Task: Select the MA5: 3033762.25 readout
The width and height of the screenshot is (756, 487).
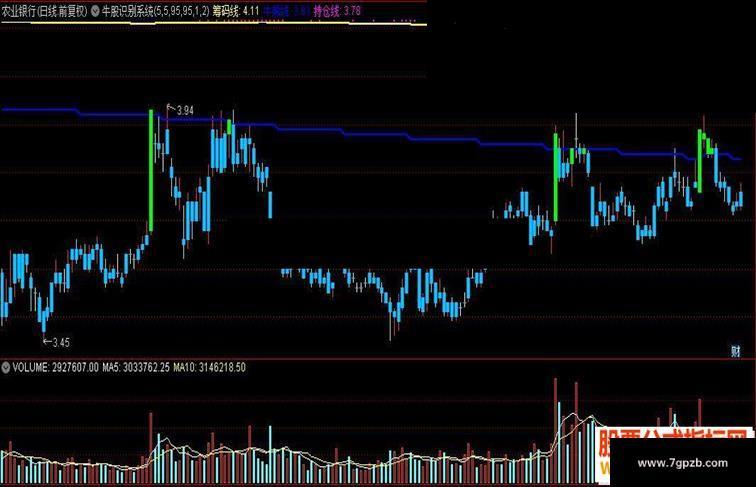Action: [x=136, y=367]
